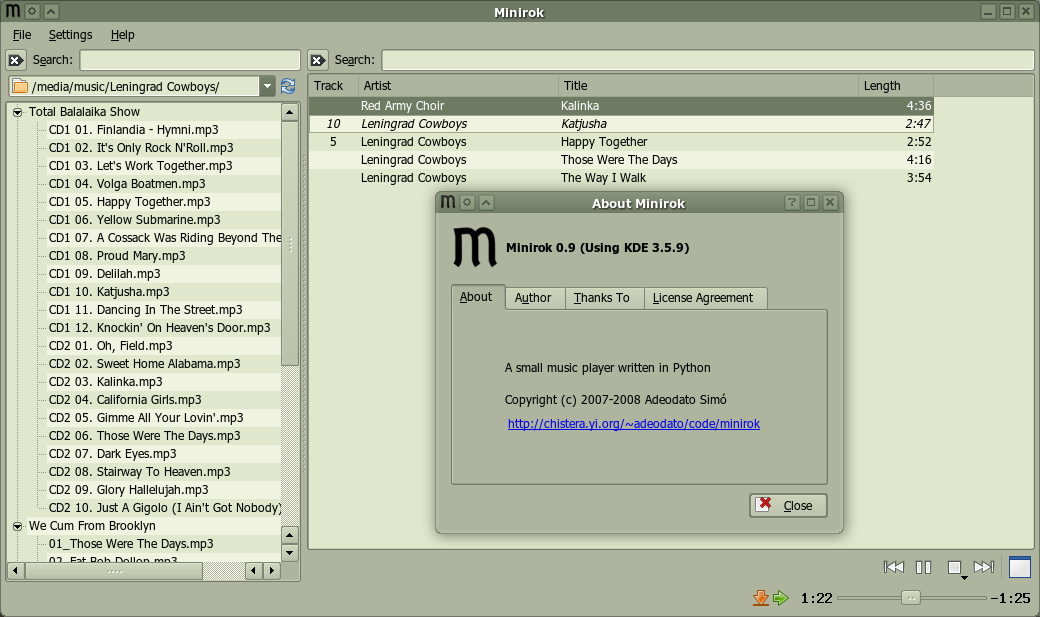The image size is (1040, 617).
Task: Sort playlist by the Artist column header
Action: point(458,86)
